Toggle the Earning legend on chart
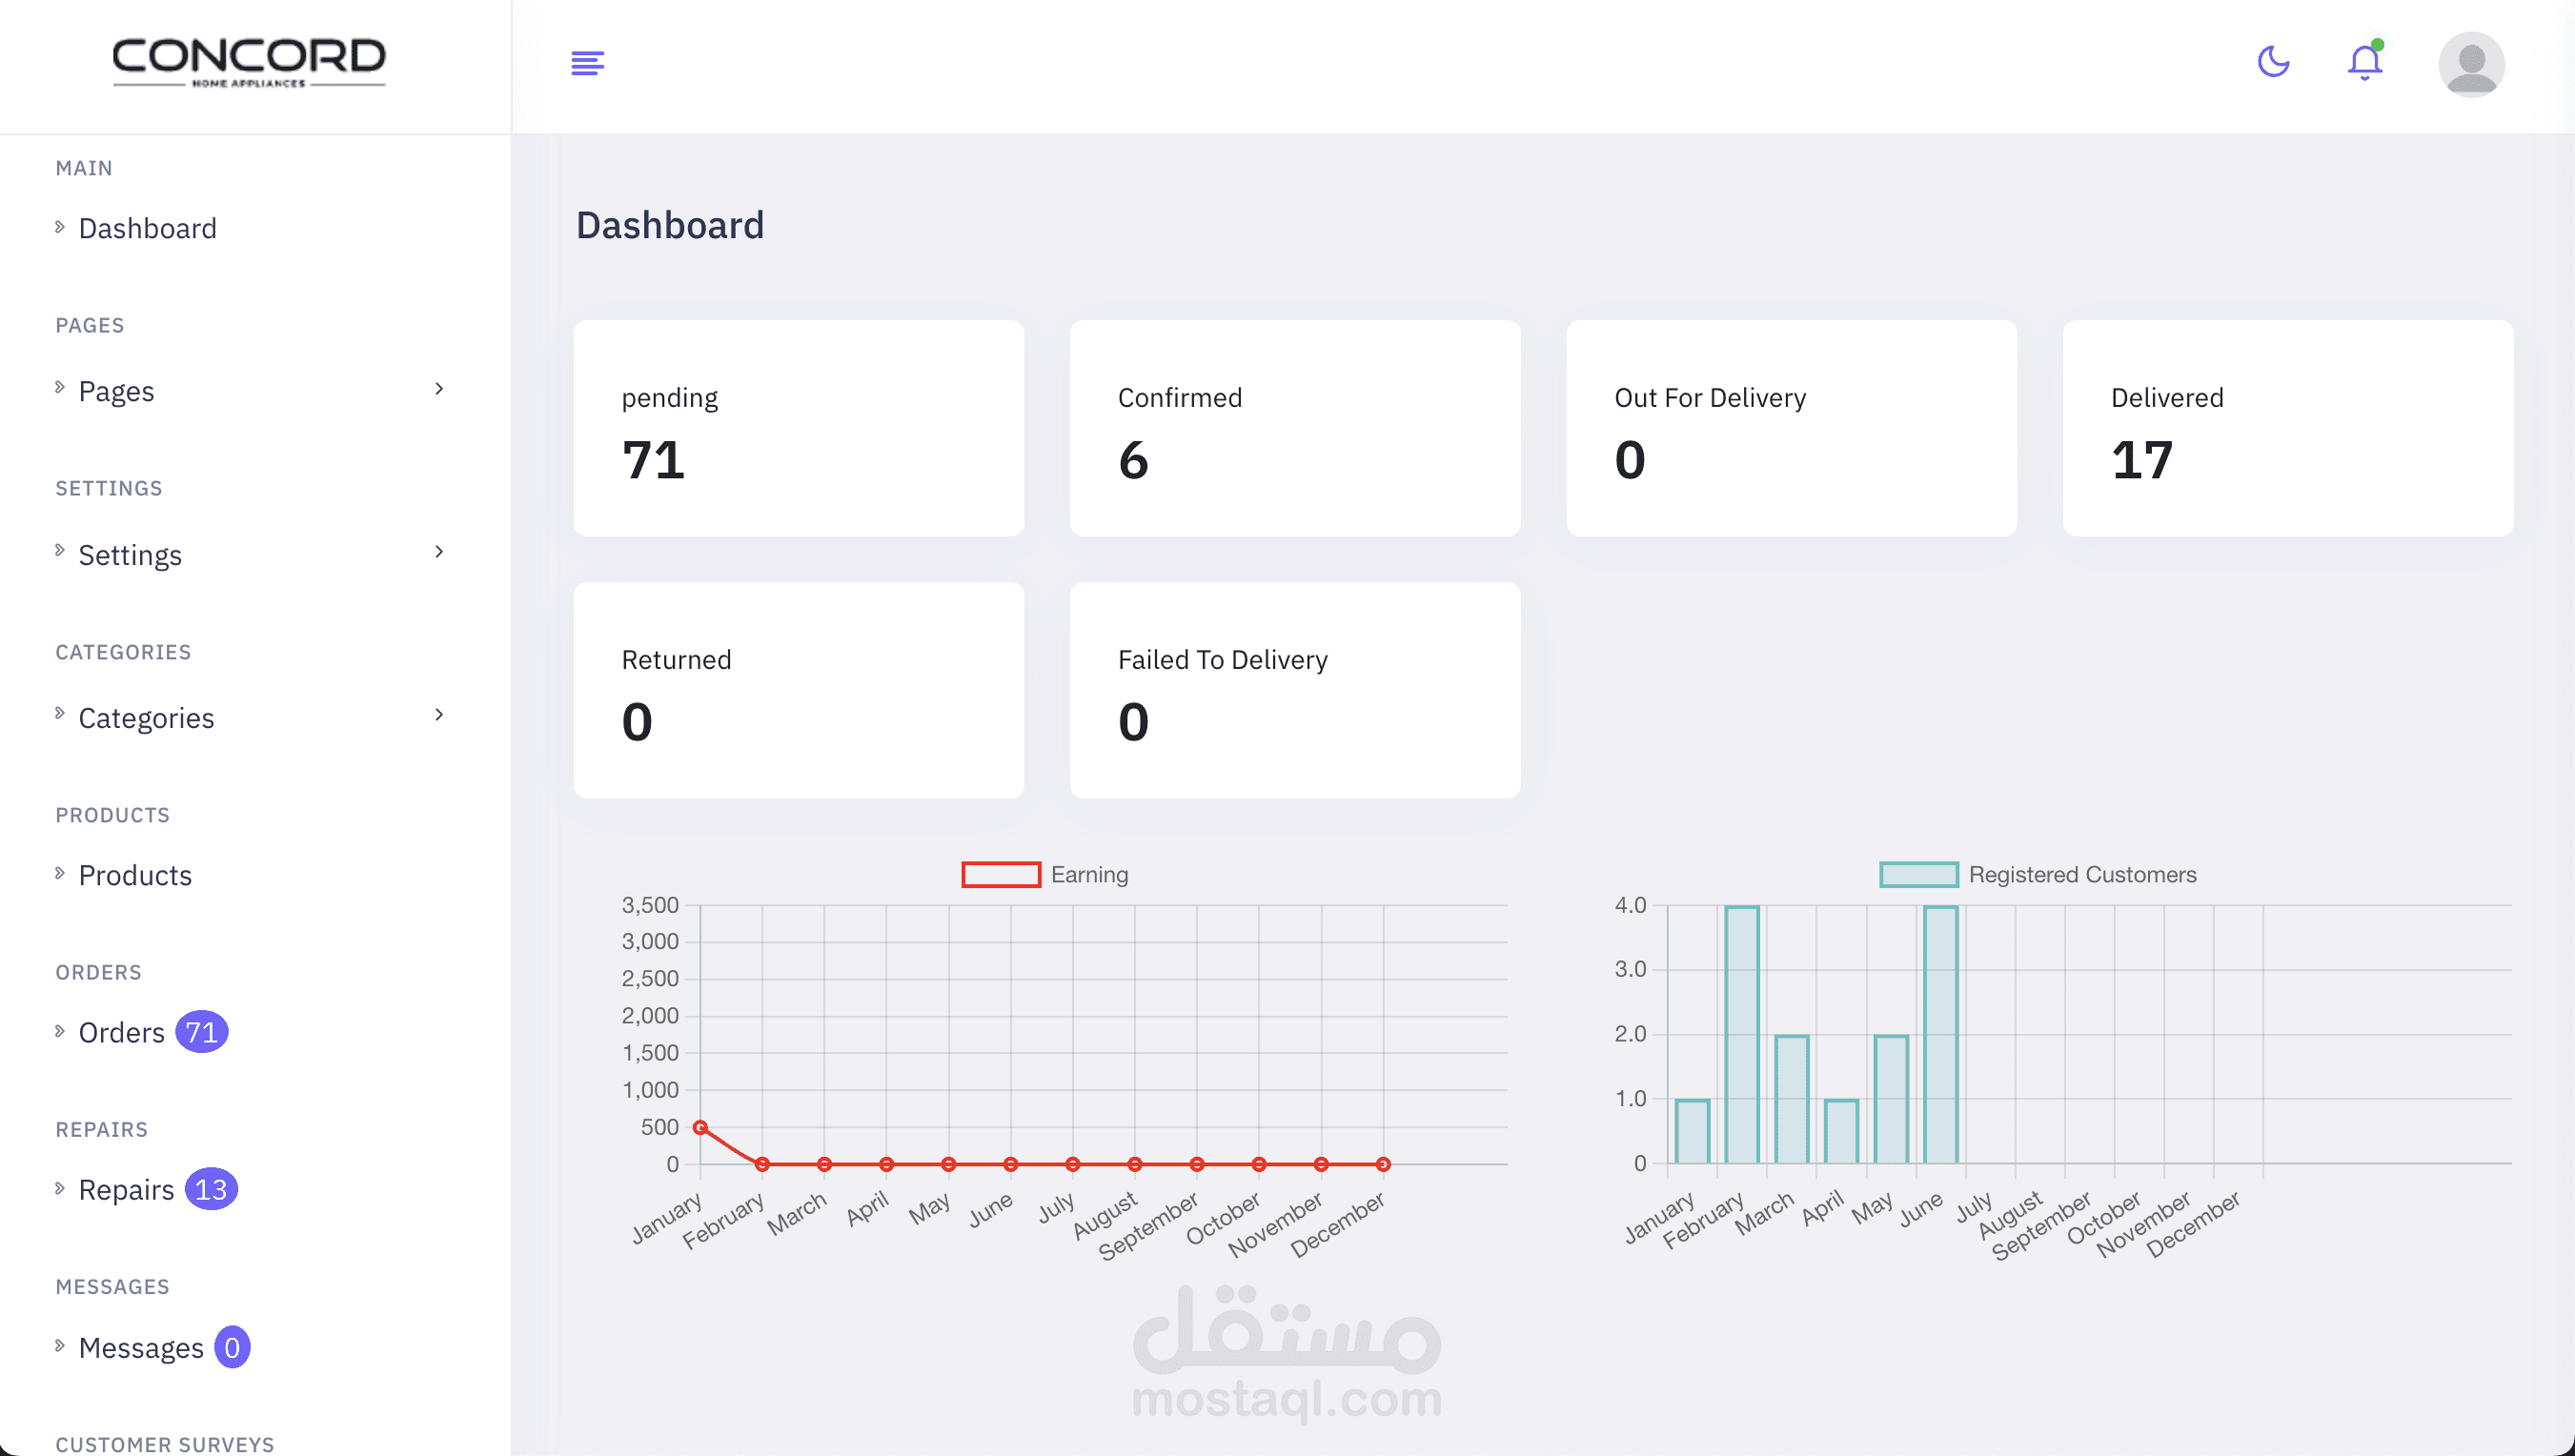The height and width of the screenshot is (1456, 2575). click(1001, 875)
